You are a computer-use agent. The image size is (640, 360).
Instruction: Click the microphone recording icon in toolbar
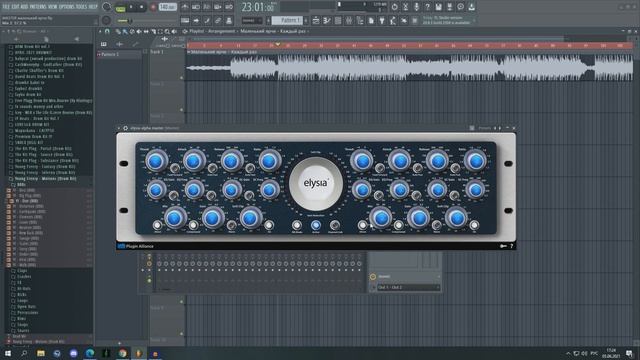416,7
